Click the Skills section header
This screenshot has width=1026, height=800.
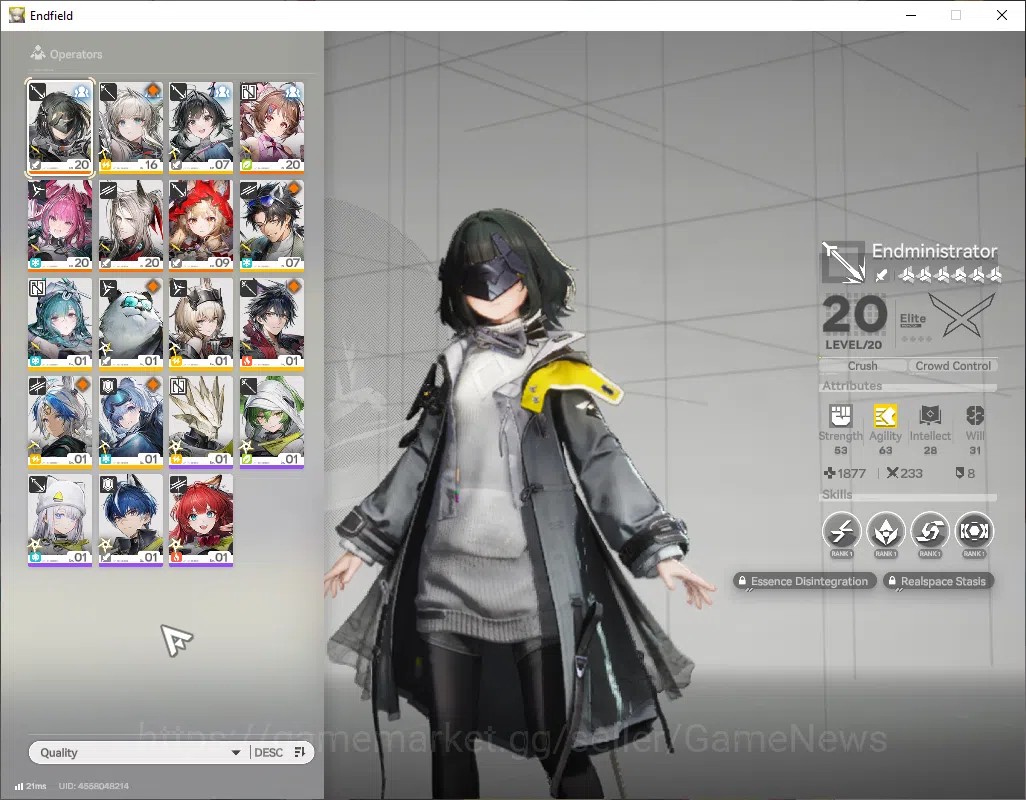[837, 494]
